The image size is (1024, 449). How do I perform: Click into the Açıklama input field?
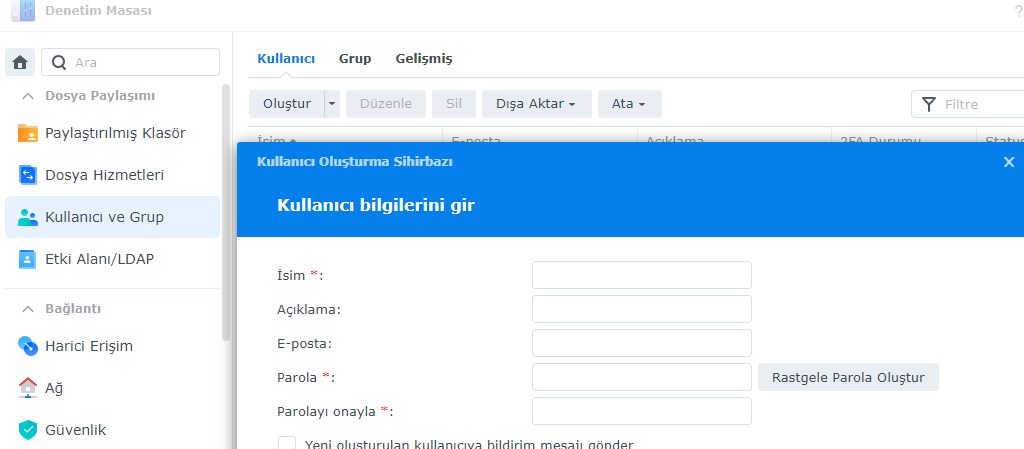pyautogui.click(x=641, y=309)
